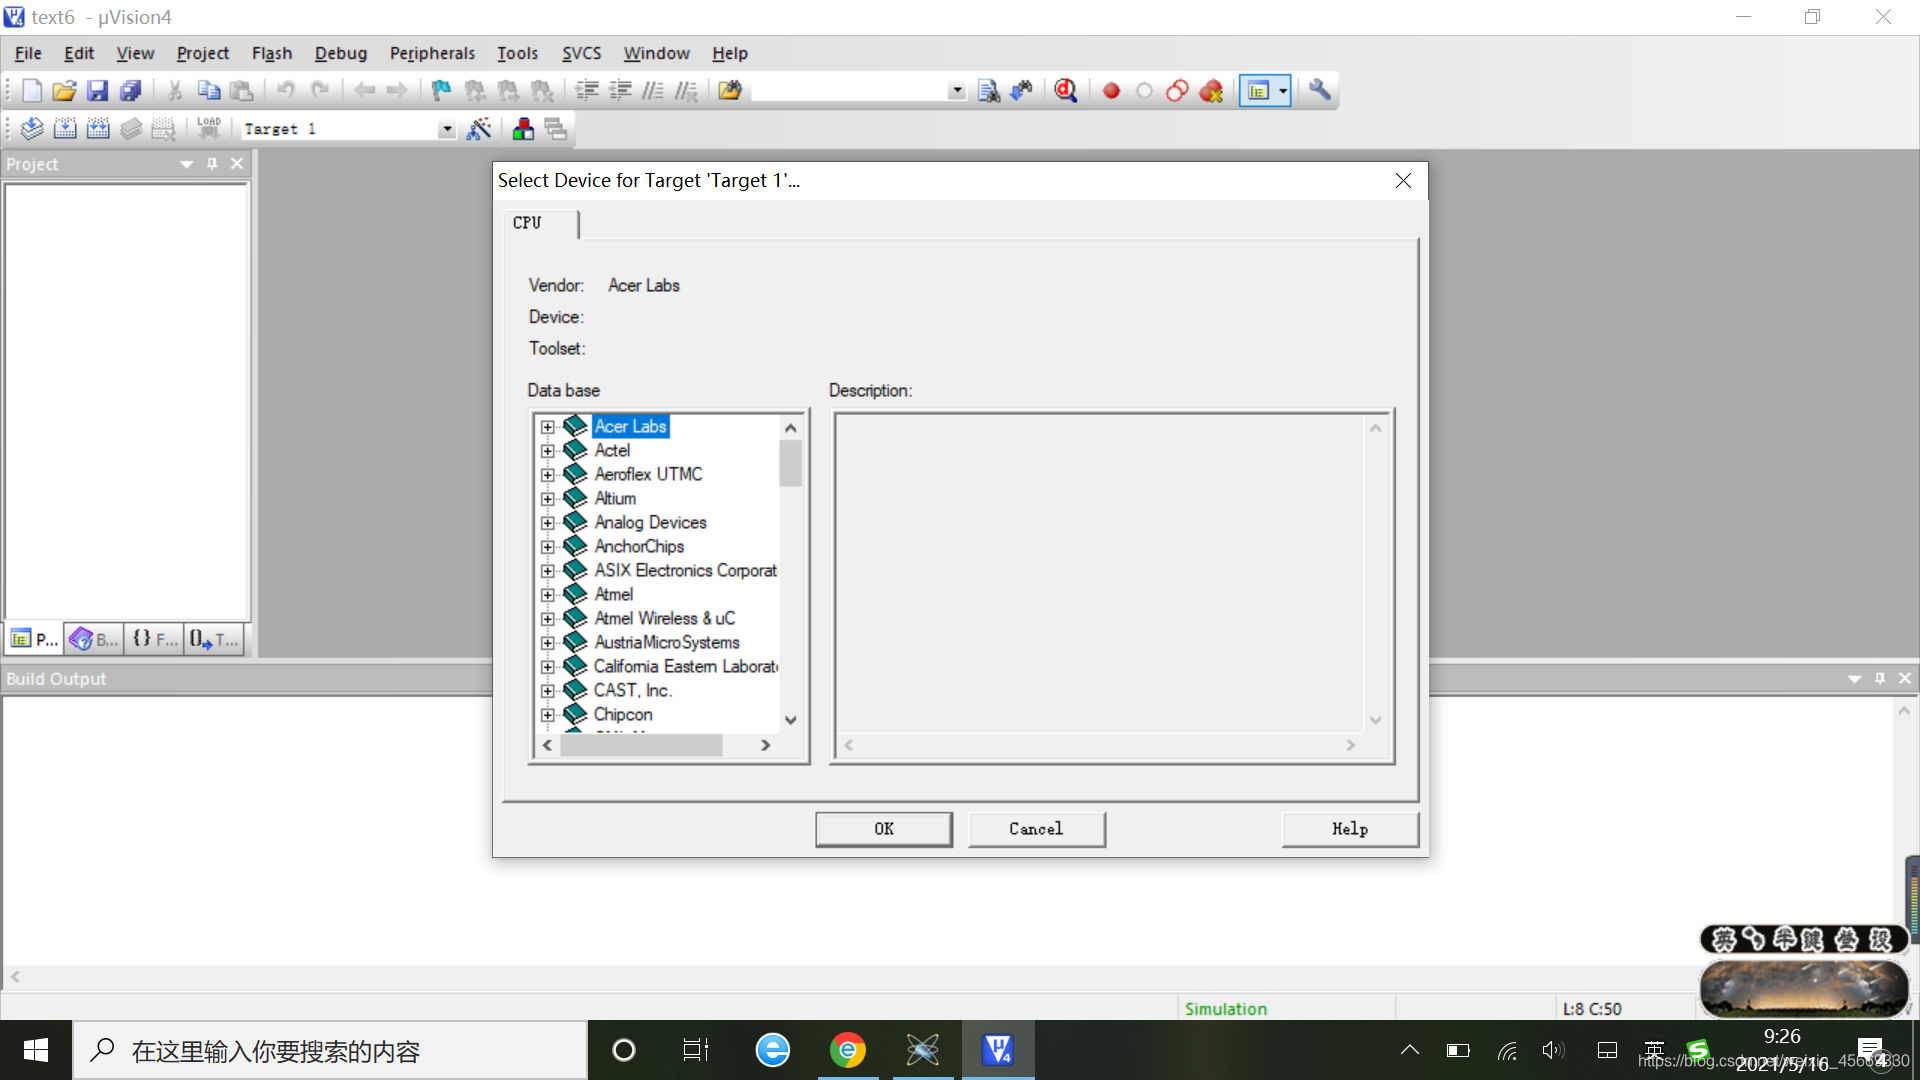The image size is (1920, 1080).
Task: Click the Manage Components colored blocks icon
Action: (x=523, y=129)
